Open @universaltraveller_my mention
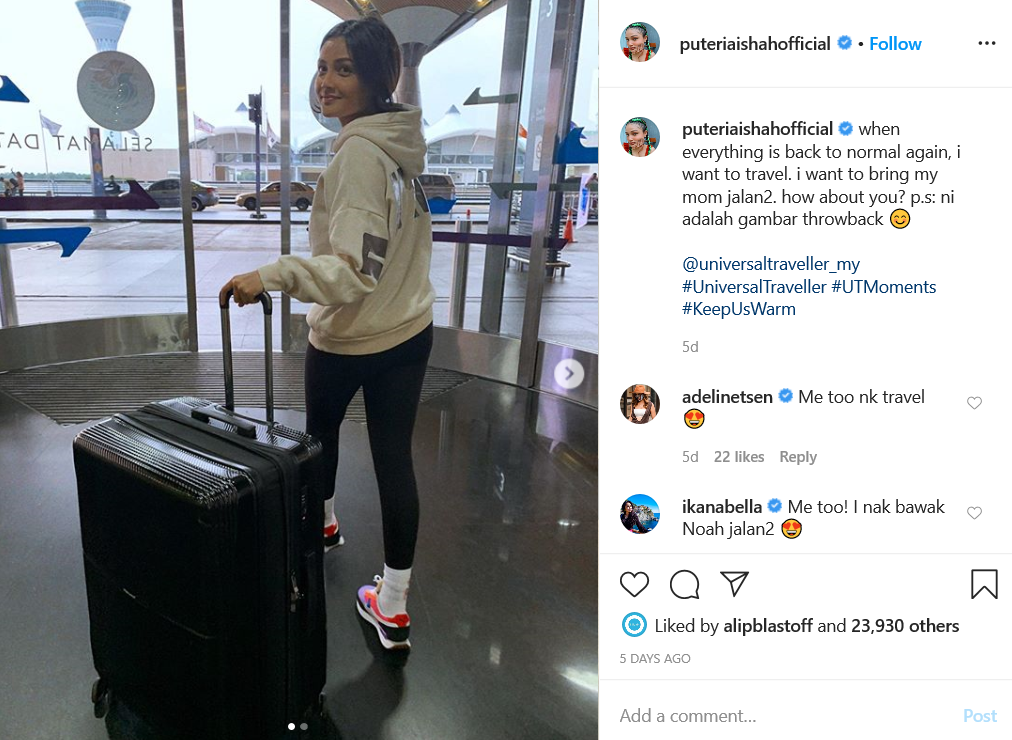The image size is (1012, 740). point(771,264)
